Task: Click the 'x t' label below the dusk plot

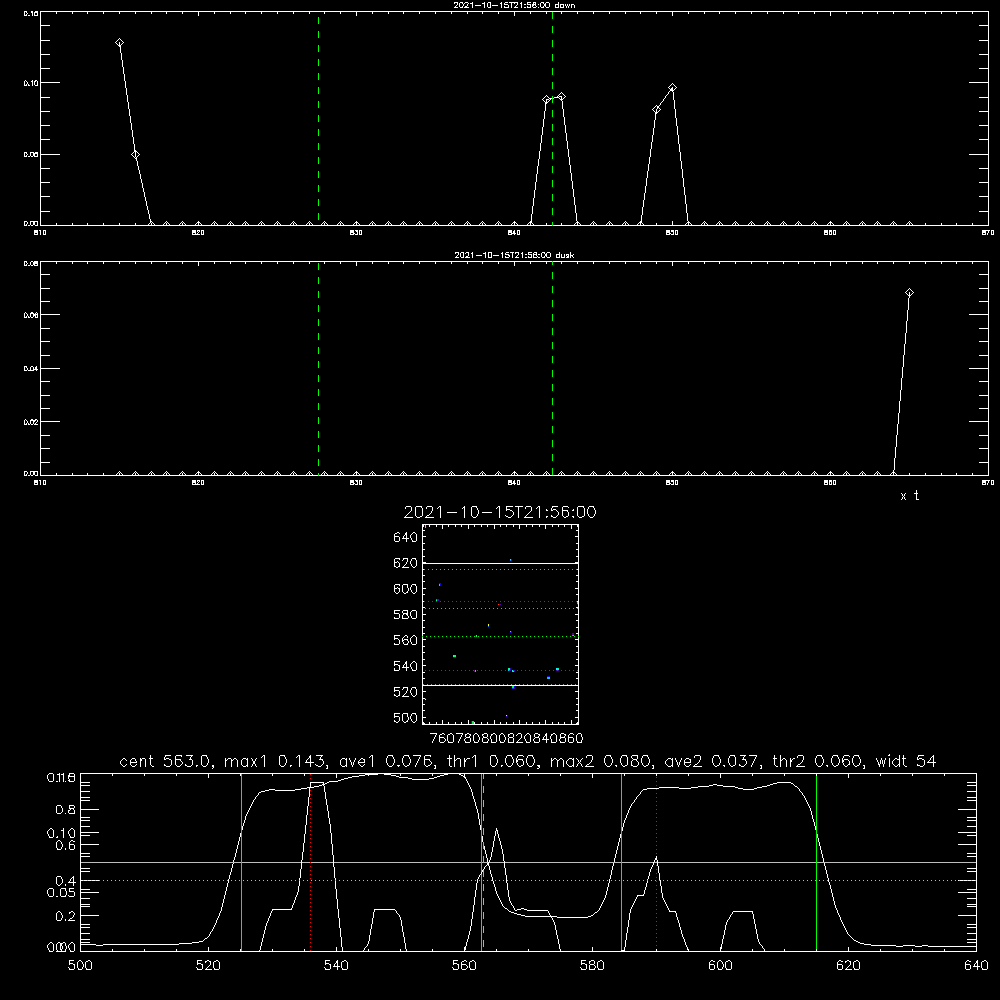Action: coord(909,496)
